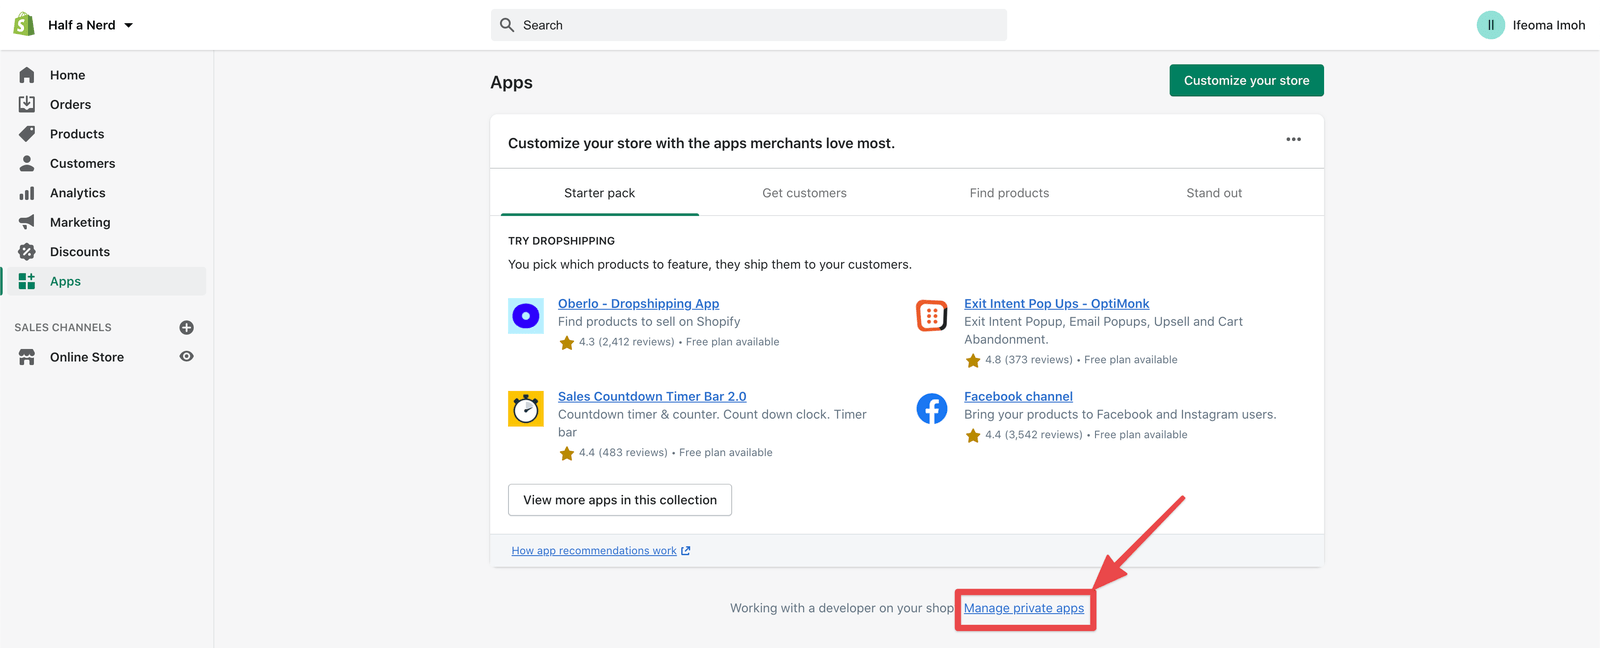Click the Online Store storefront icon
The width and height of the screenshot is (1600, 648).
[27, 357]
